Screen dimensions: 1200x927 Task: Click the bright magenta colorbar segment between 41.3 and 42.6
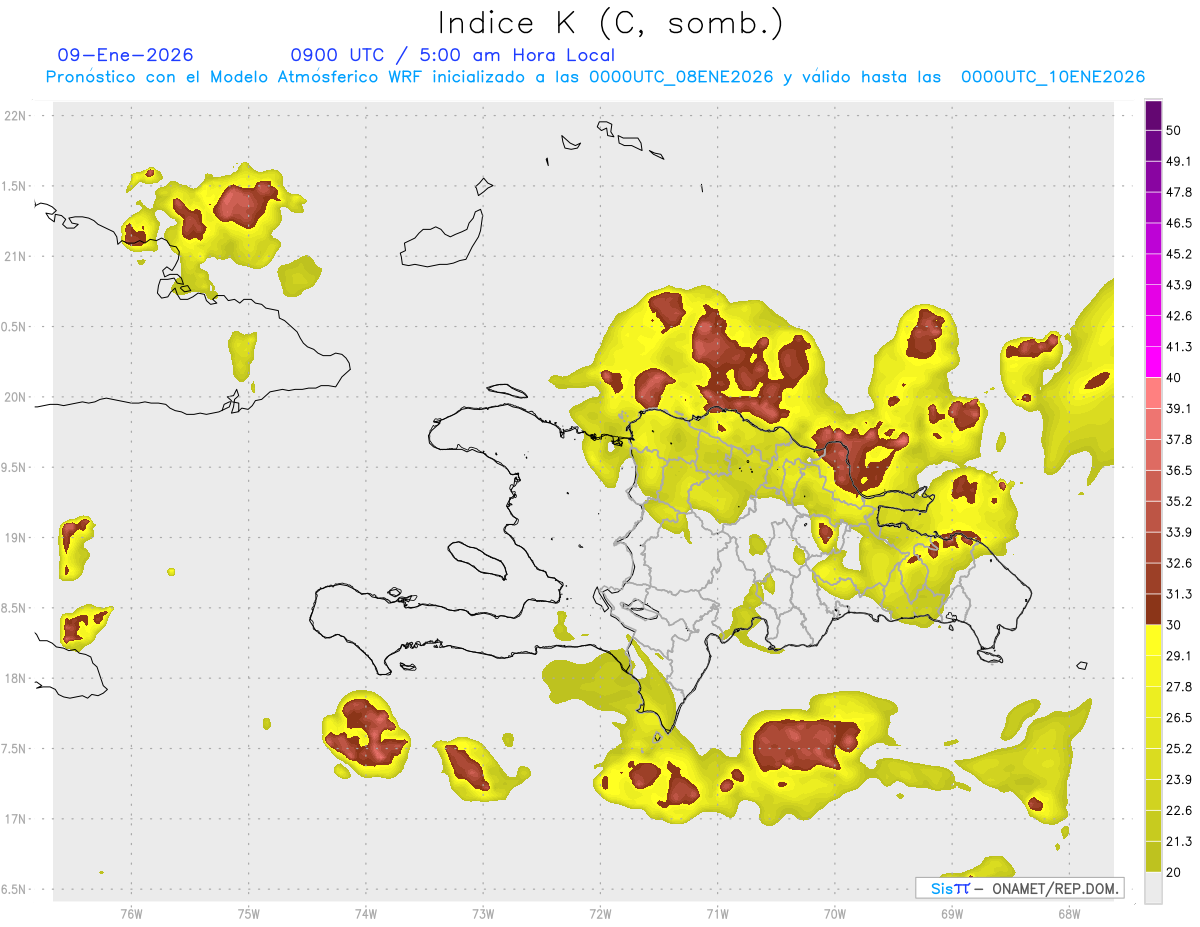1153,331
